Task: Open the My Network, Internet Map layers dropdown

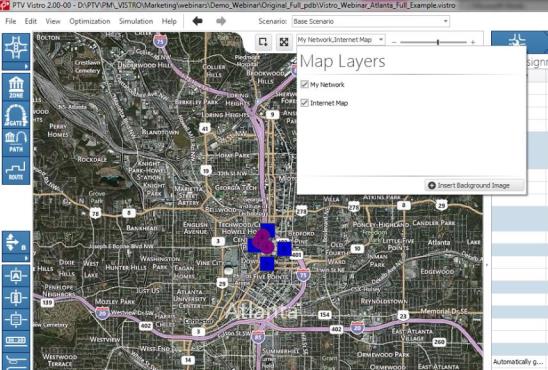Action: click(x=341, y=40)
